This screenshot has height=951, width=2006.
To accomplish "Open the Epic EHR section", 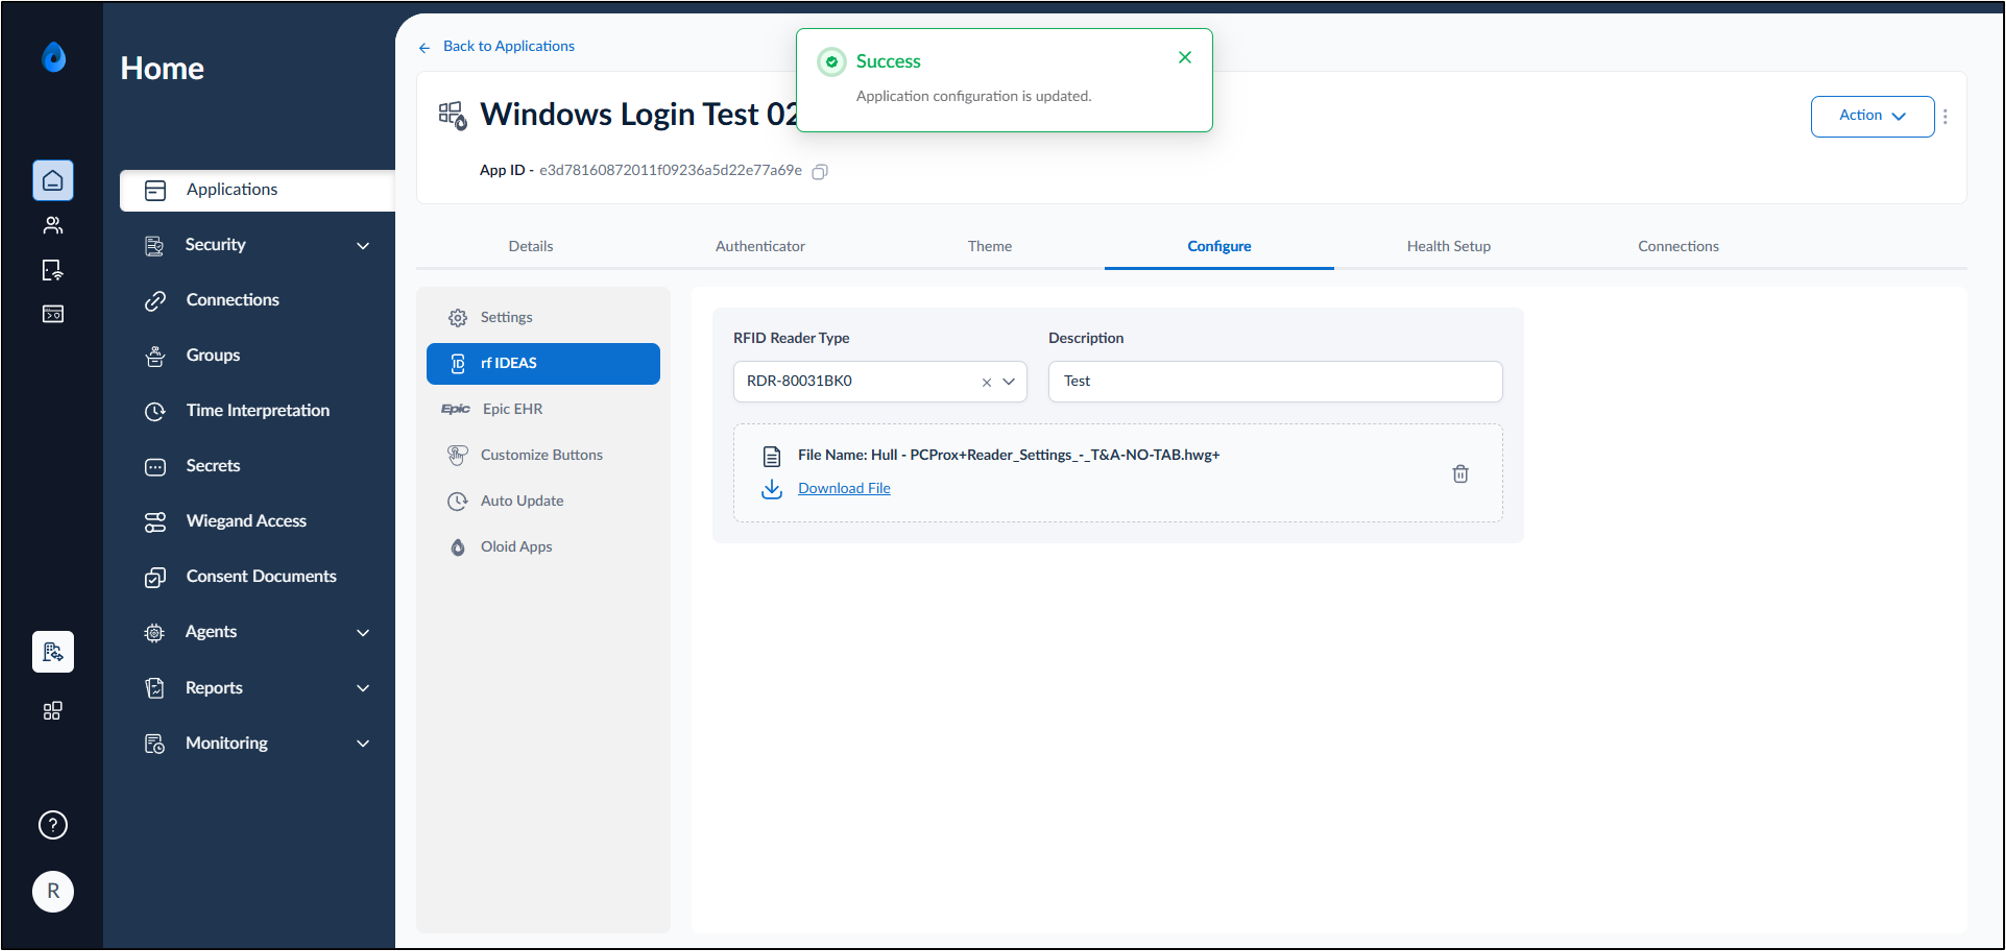I will 543,409.
